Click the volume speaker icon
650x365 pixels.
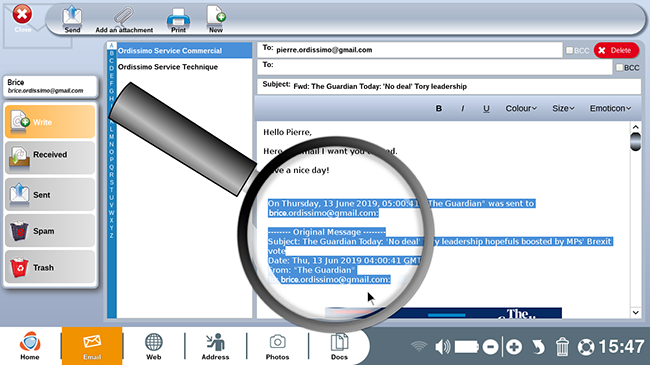pyautogui.click(x=442, y=347)
